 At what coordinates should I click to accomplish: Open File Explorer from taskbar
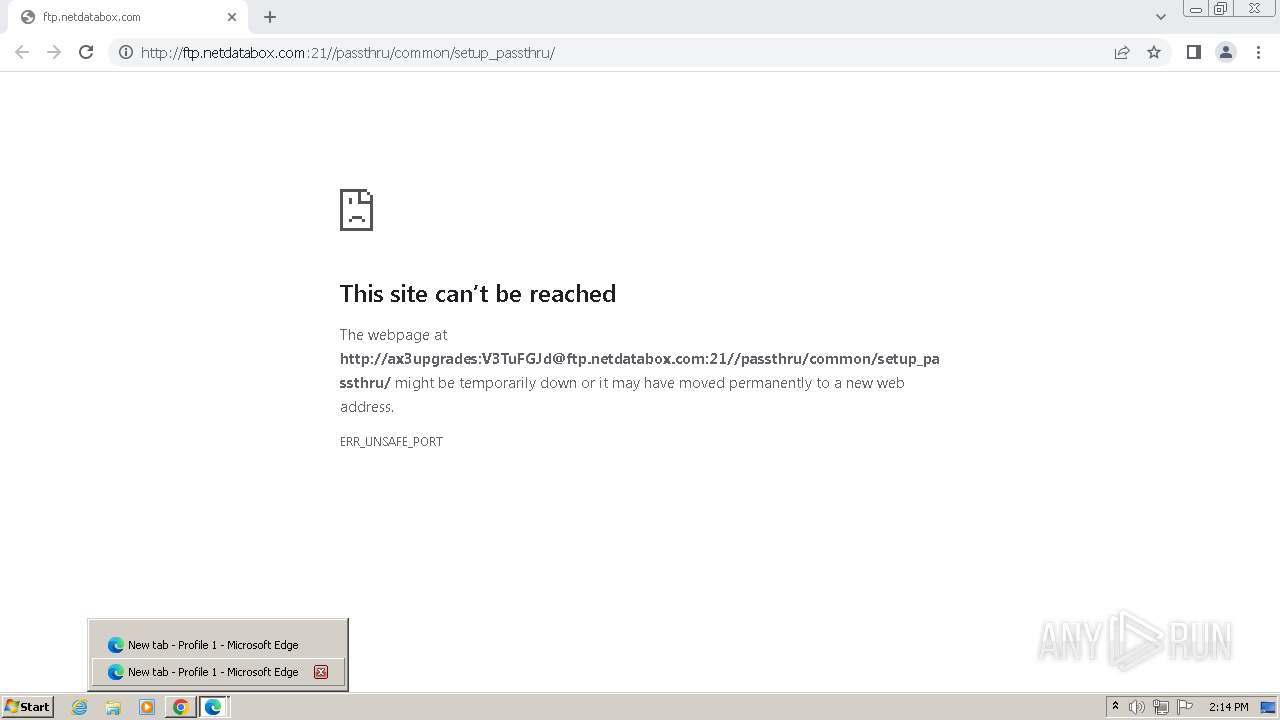[113, 707]
